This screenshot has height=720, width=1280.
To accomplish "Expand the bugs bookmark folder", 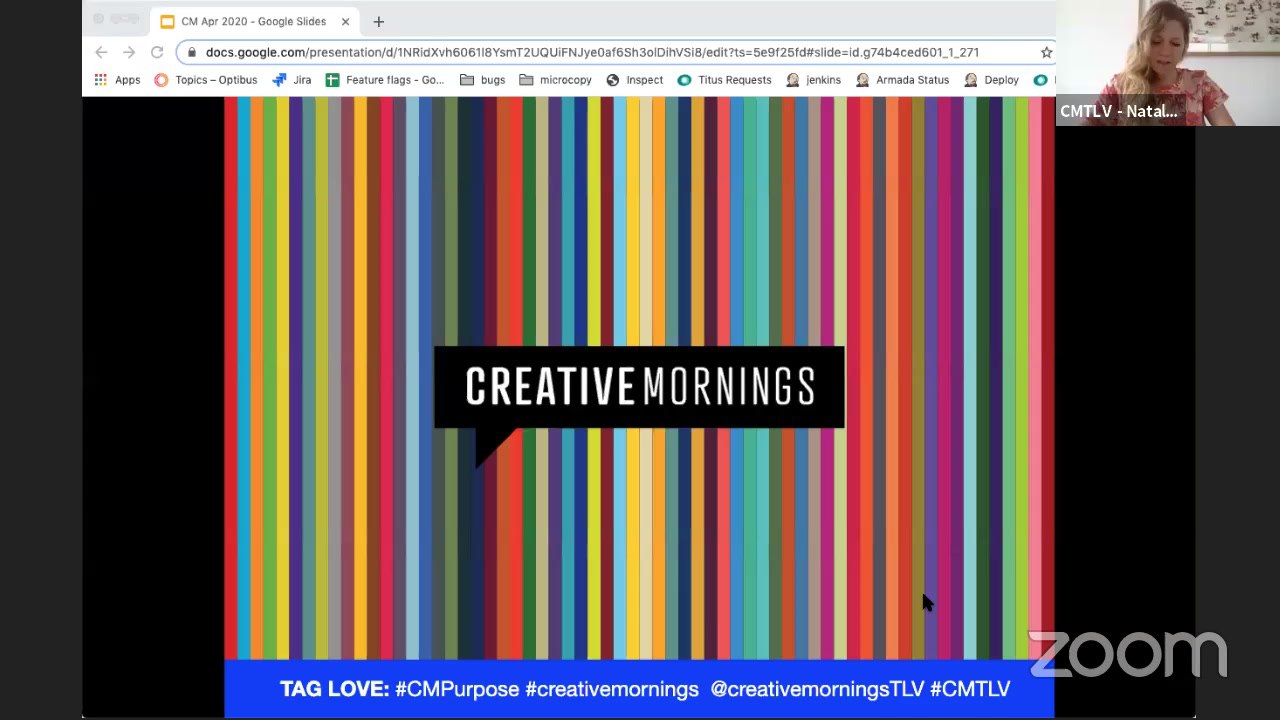I will point(482,80).
